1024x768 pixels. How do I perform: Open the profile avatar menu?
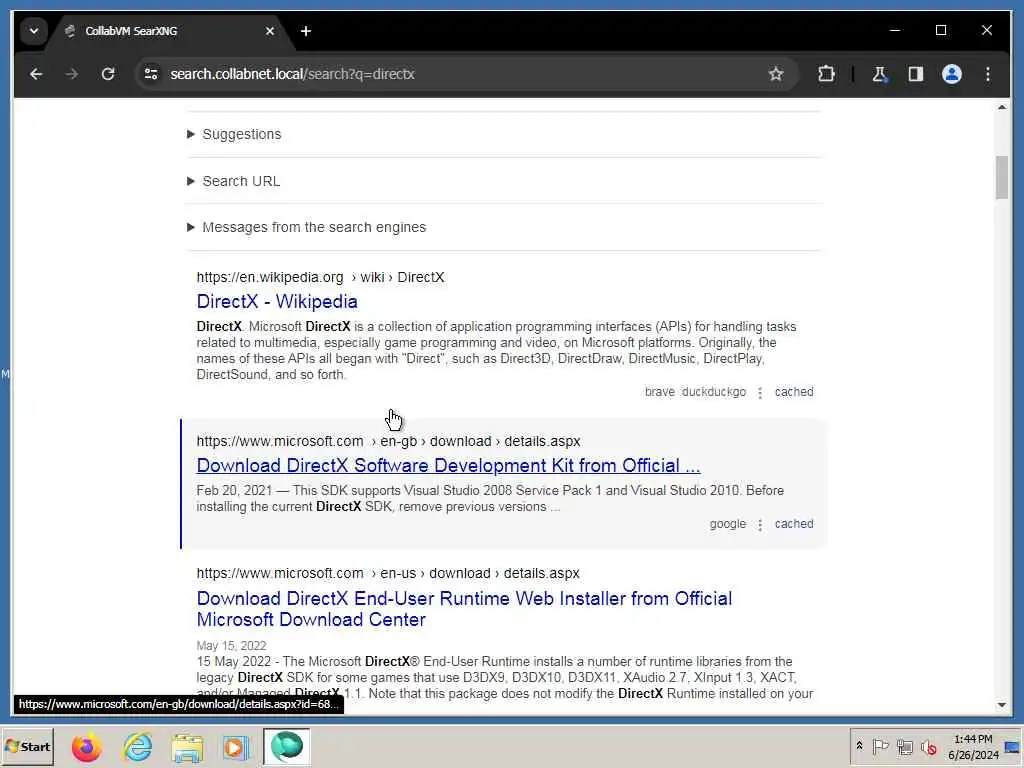click(x=952, y=74)
